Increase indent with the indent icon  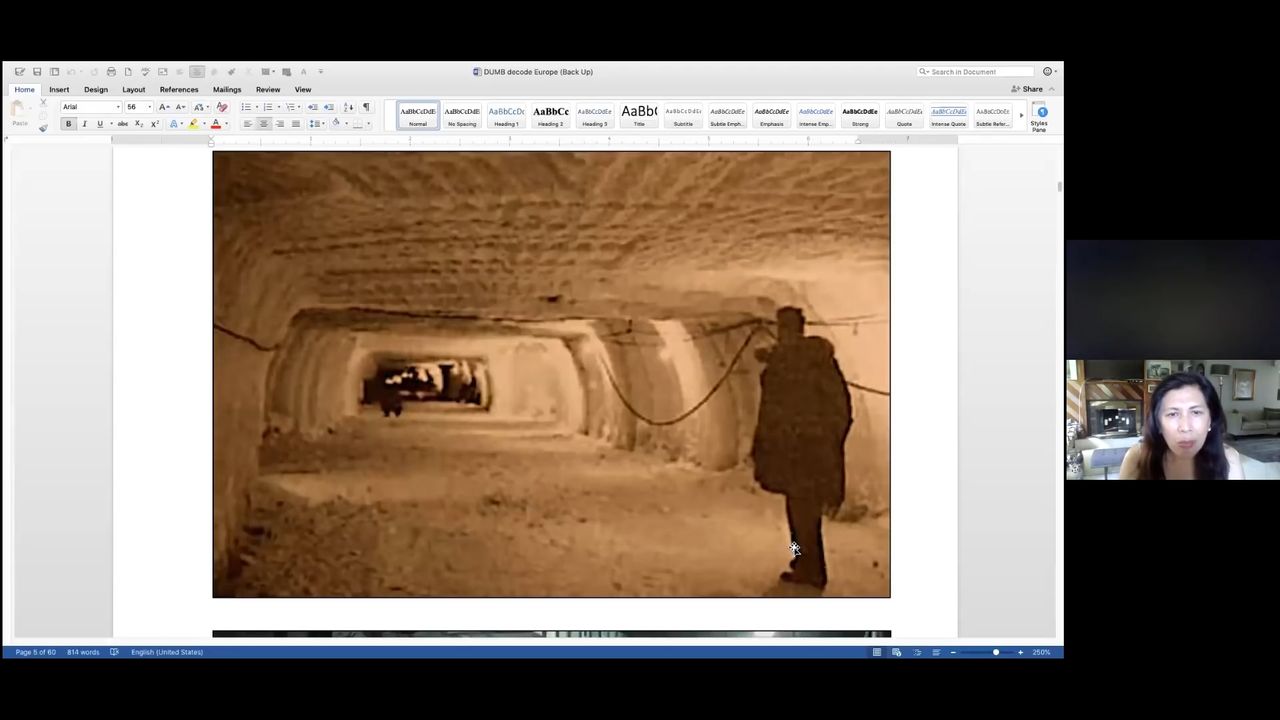(x=328, y=107)
